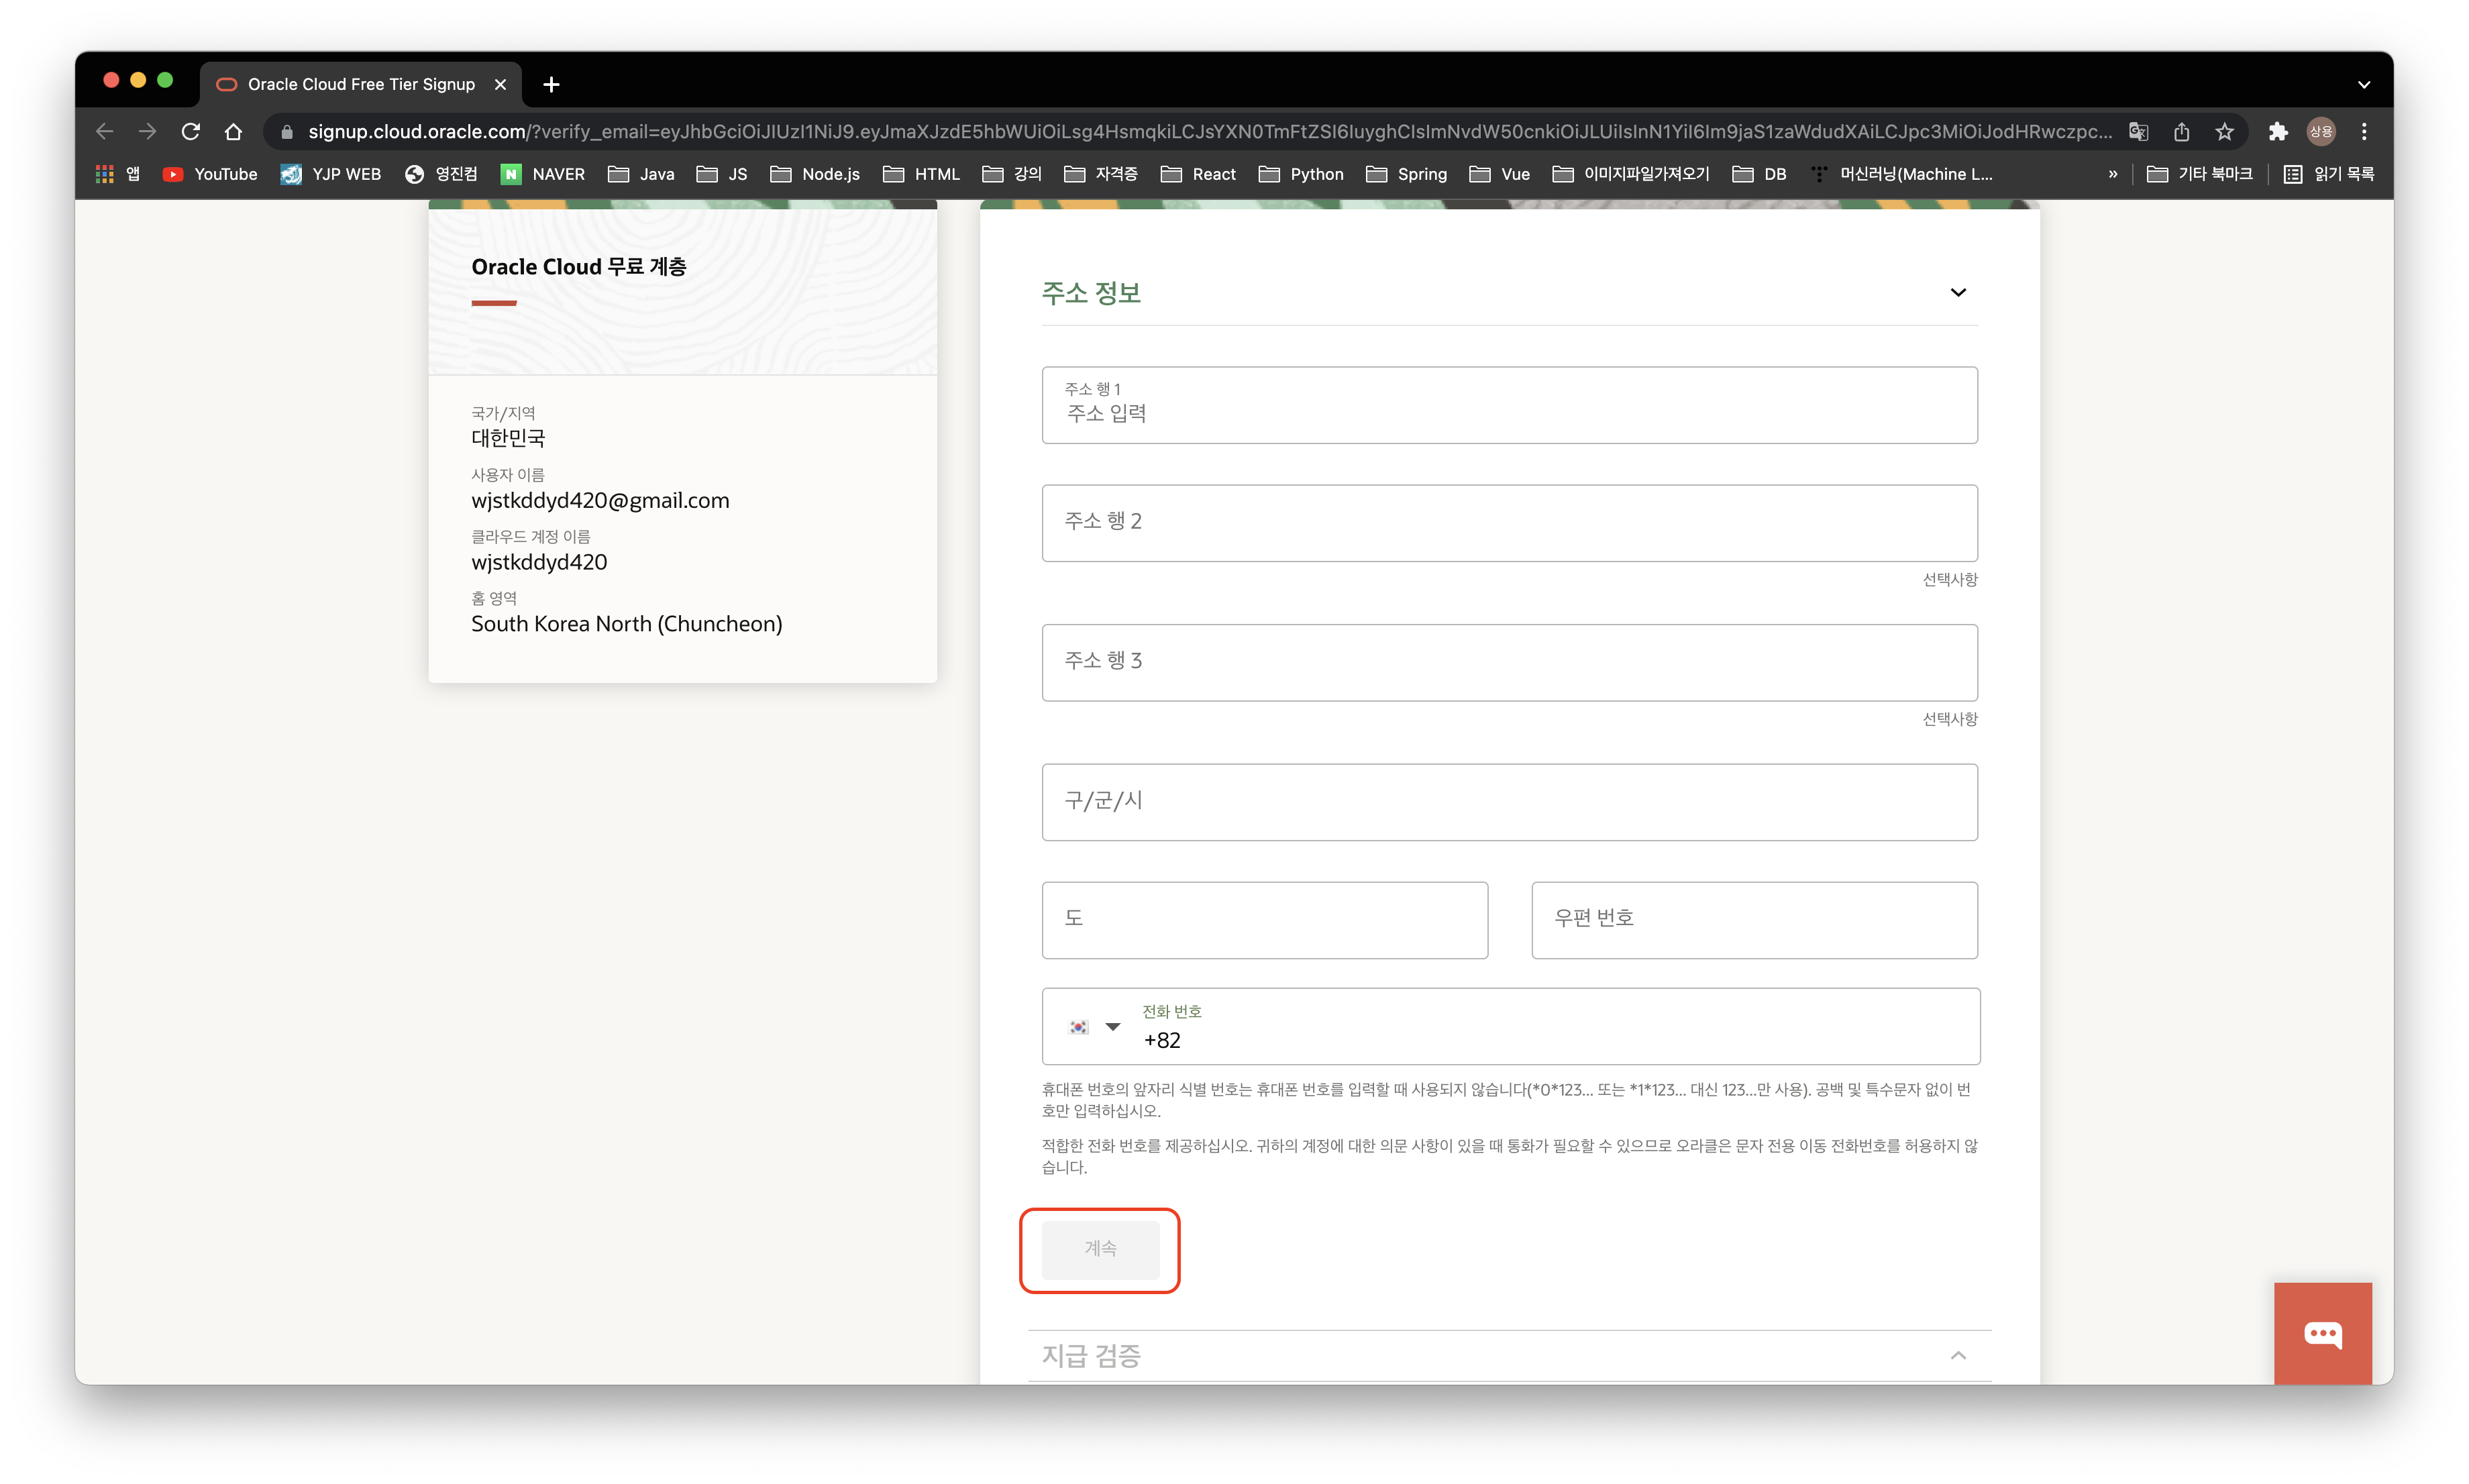Click the home page icon
2469x1484 pixels.
(233, 131)
